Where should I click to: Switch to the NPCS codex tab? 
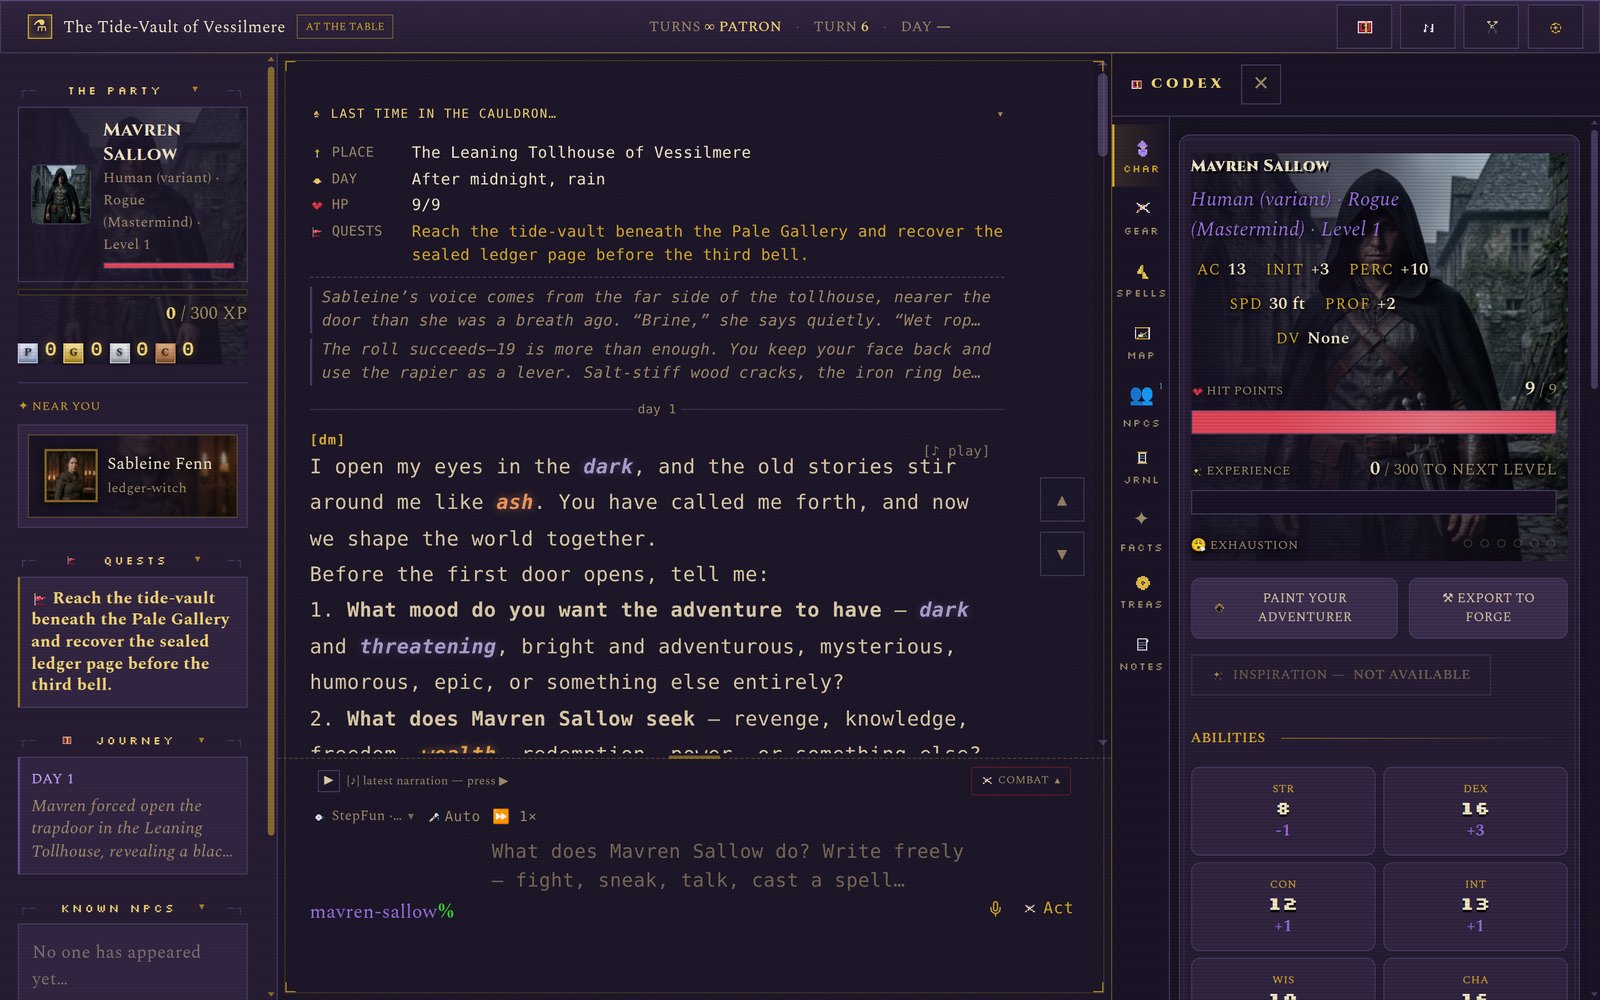[x=1141, y=406]
